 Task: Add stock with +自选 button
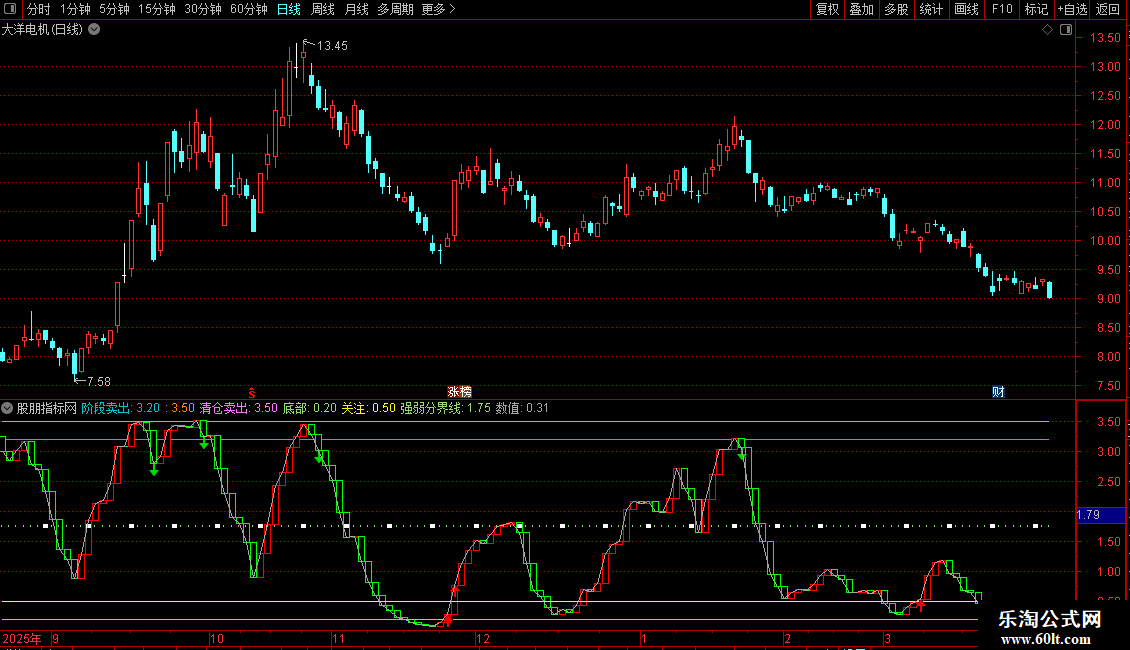(1072, 9)
